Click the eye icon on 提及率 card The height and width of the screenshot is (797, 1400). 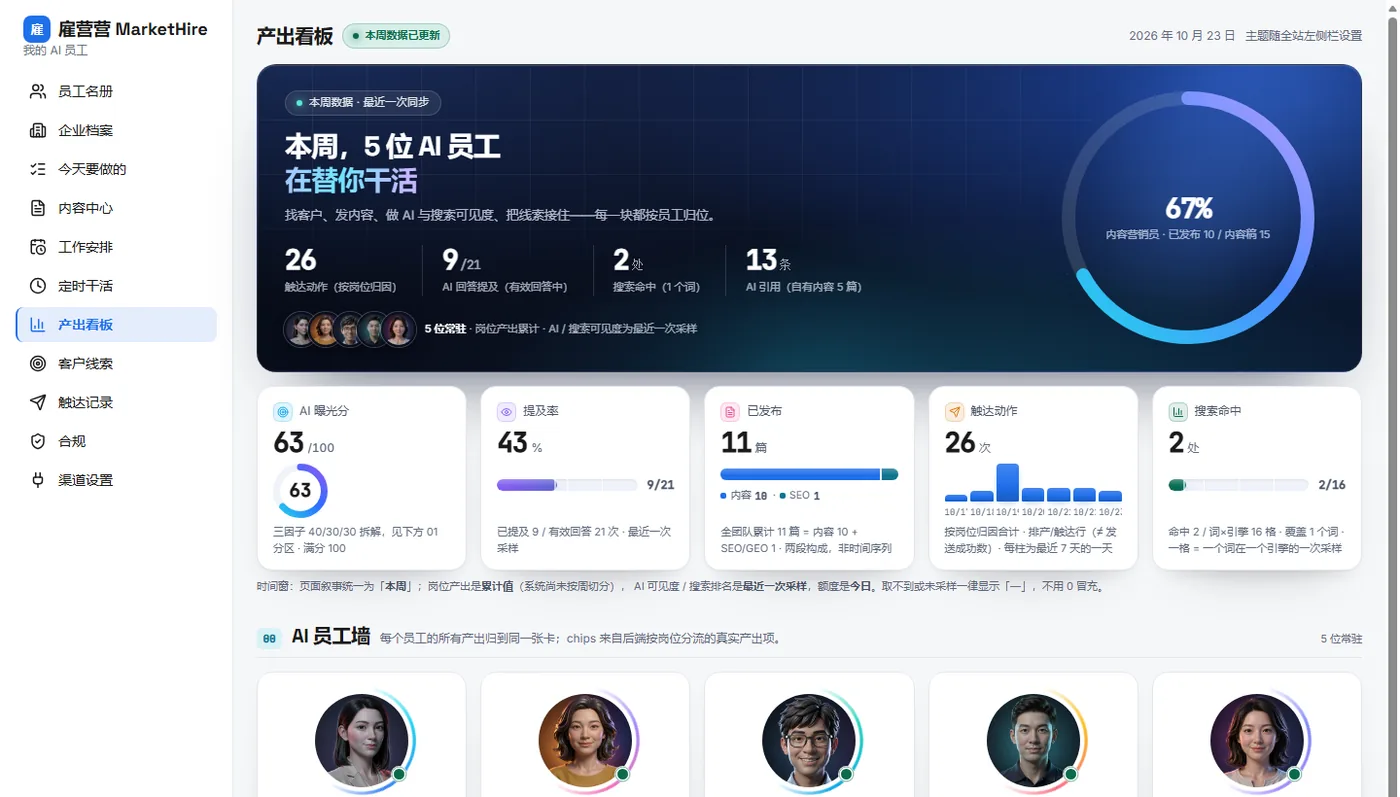[507, 411]
